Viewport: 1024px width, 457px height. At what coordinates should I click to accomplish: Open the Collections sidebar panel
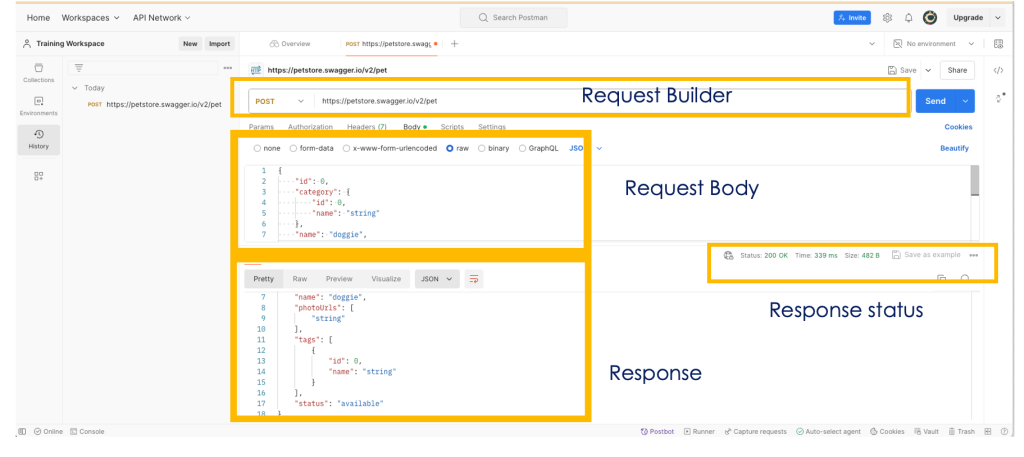(38, 72)
